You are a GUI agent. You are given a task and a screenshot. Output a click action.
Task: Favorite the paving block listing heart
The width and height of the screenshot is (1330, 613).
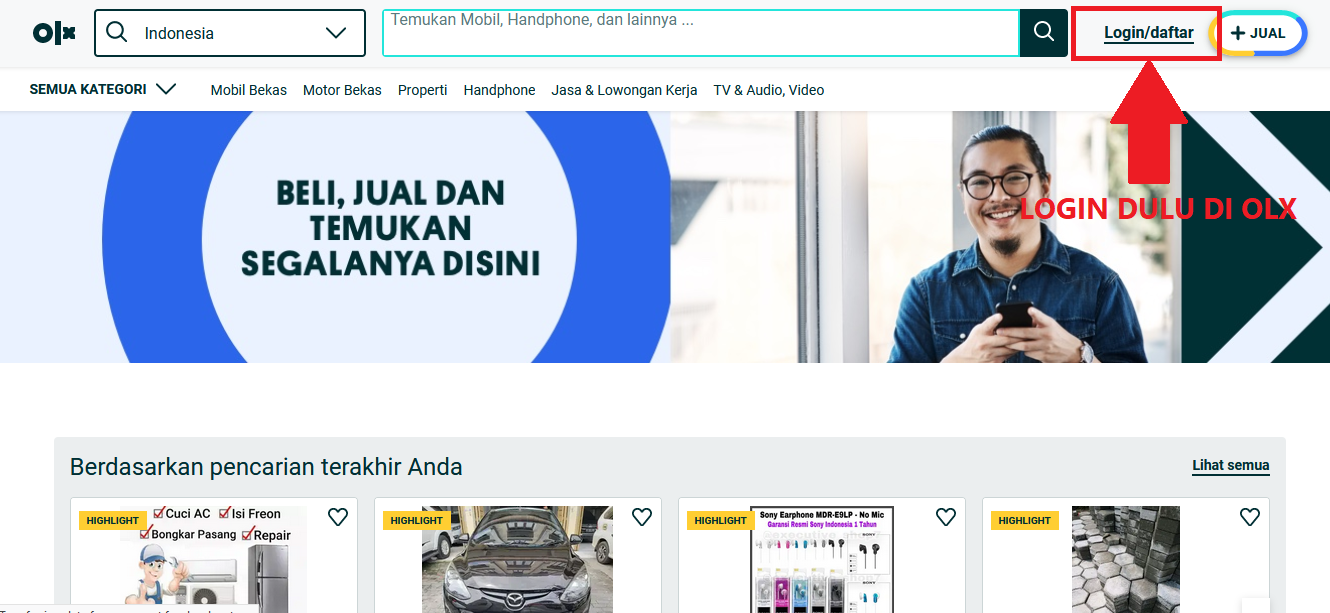coord(1250,517)
